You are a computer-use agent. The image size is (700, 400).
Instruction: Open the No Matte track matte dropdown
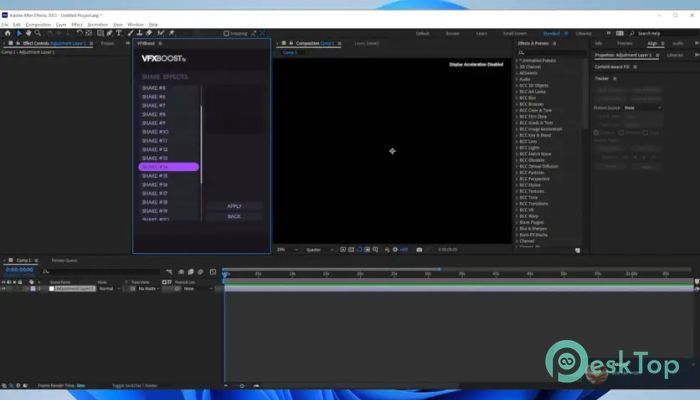pyautogui.click(x=149, y=289)
